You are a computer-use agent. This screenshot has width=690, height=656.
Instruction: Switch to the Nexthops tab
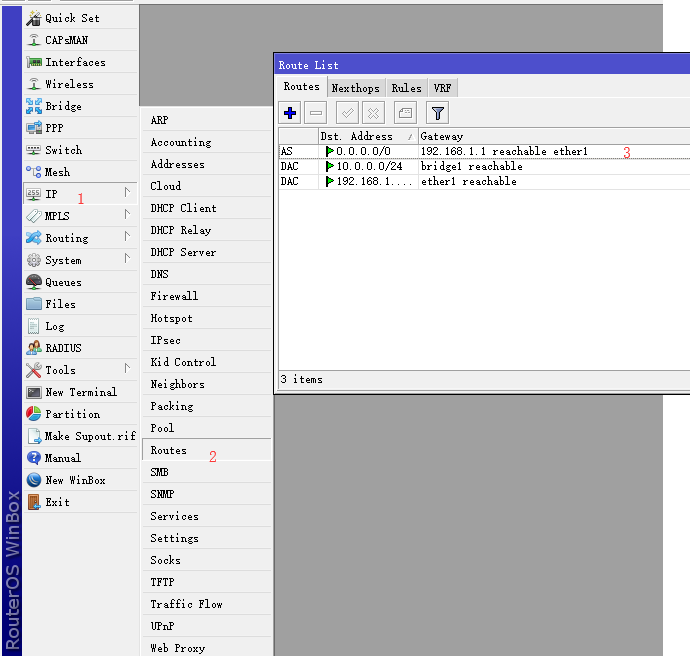click(356, 88)
